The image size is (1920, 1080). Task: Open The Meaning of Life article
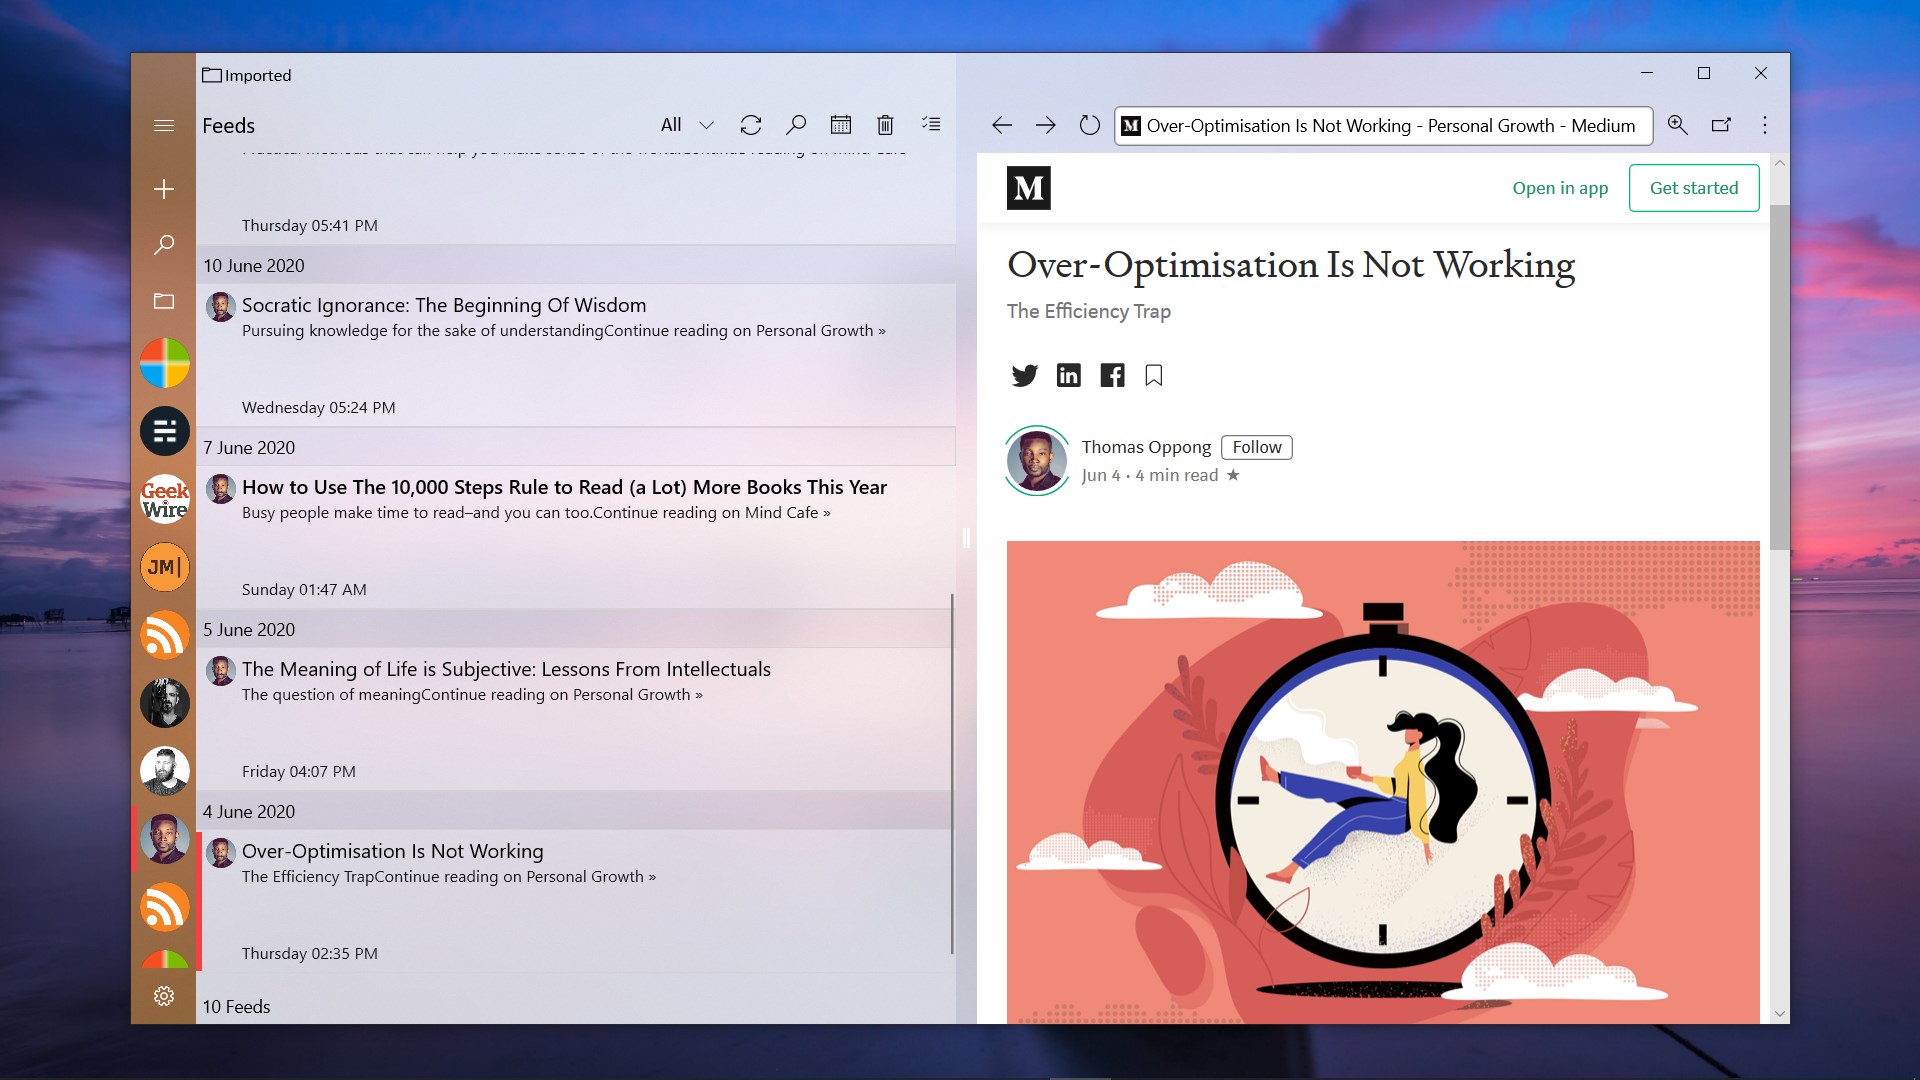point(506,669)
